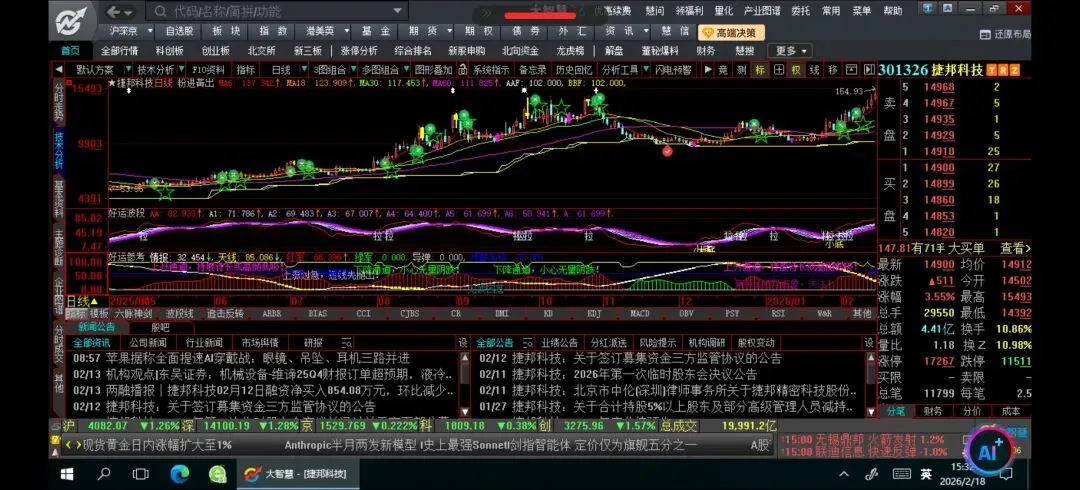Click the lock icon beside 图形叠加
The width and height of the screenshot is (1080, 490).
(462, 70)
